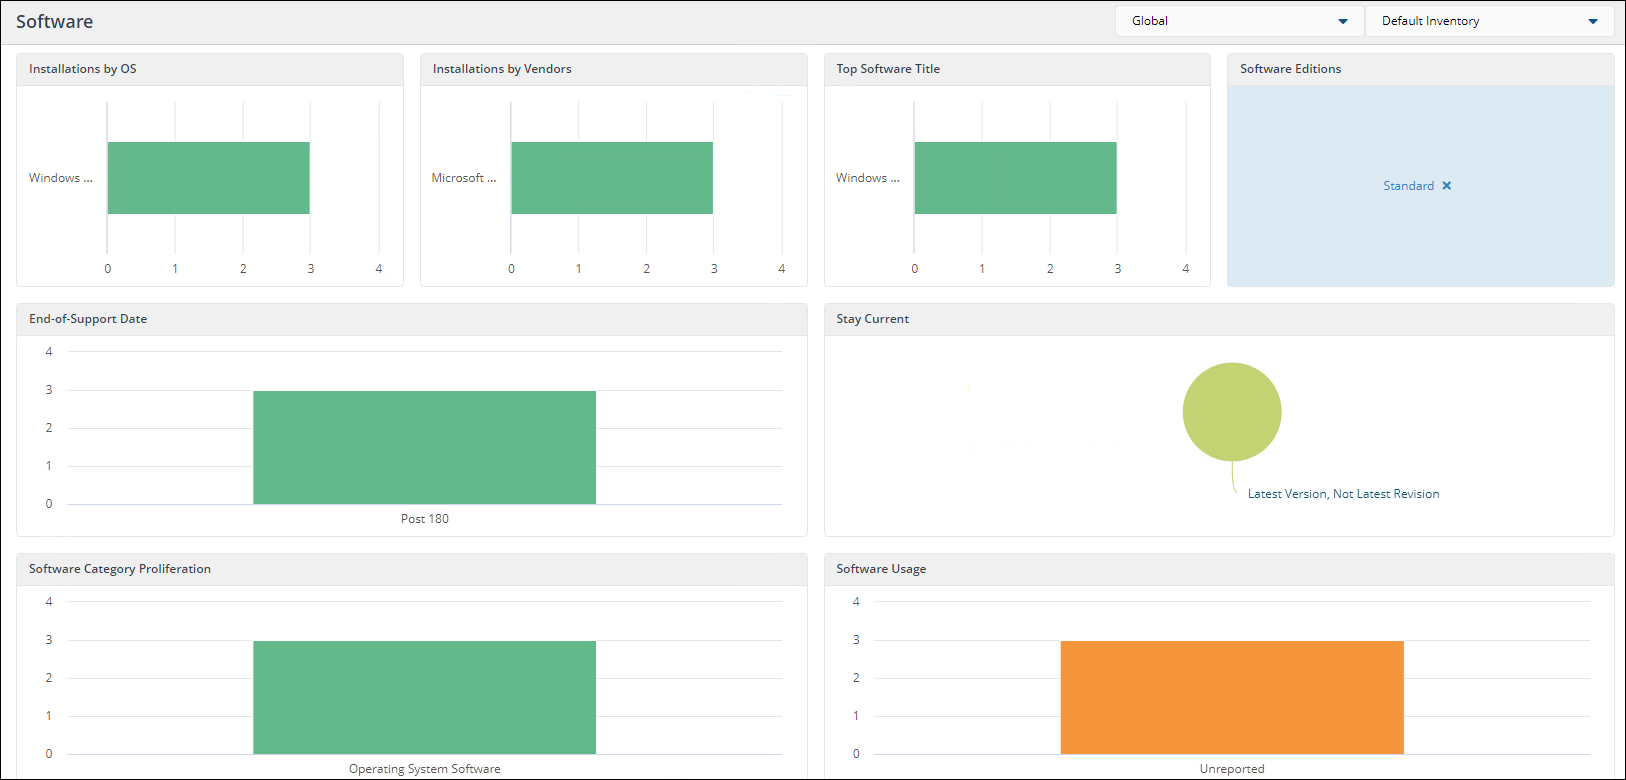Click the Standard link in Software Editions

1408,186
